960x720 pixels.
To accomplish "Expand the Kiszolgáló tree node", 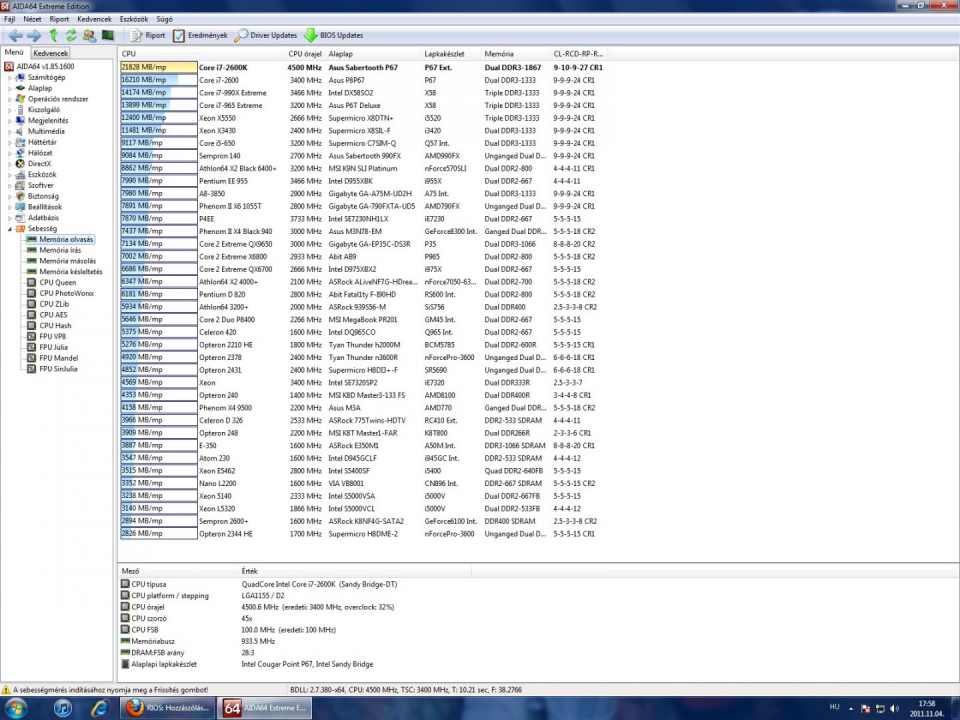I will point(10,110).
